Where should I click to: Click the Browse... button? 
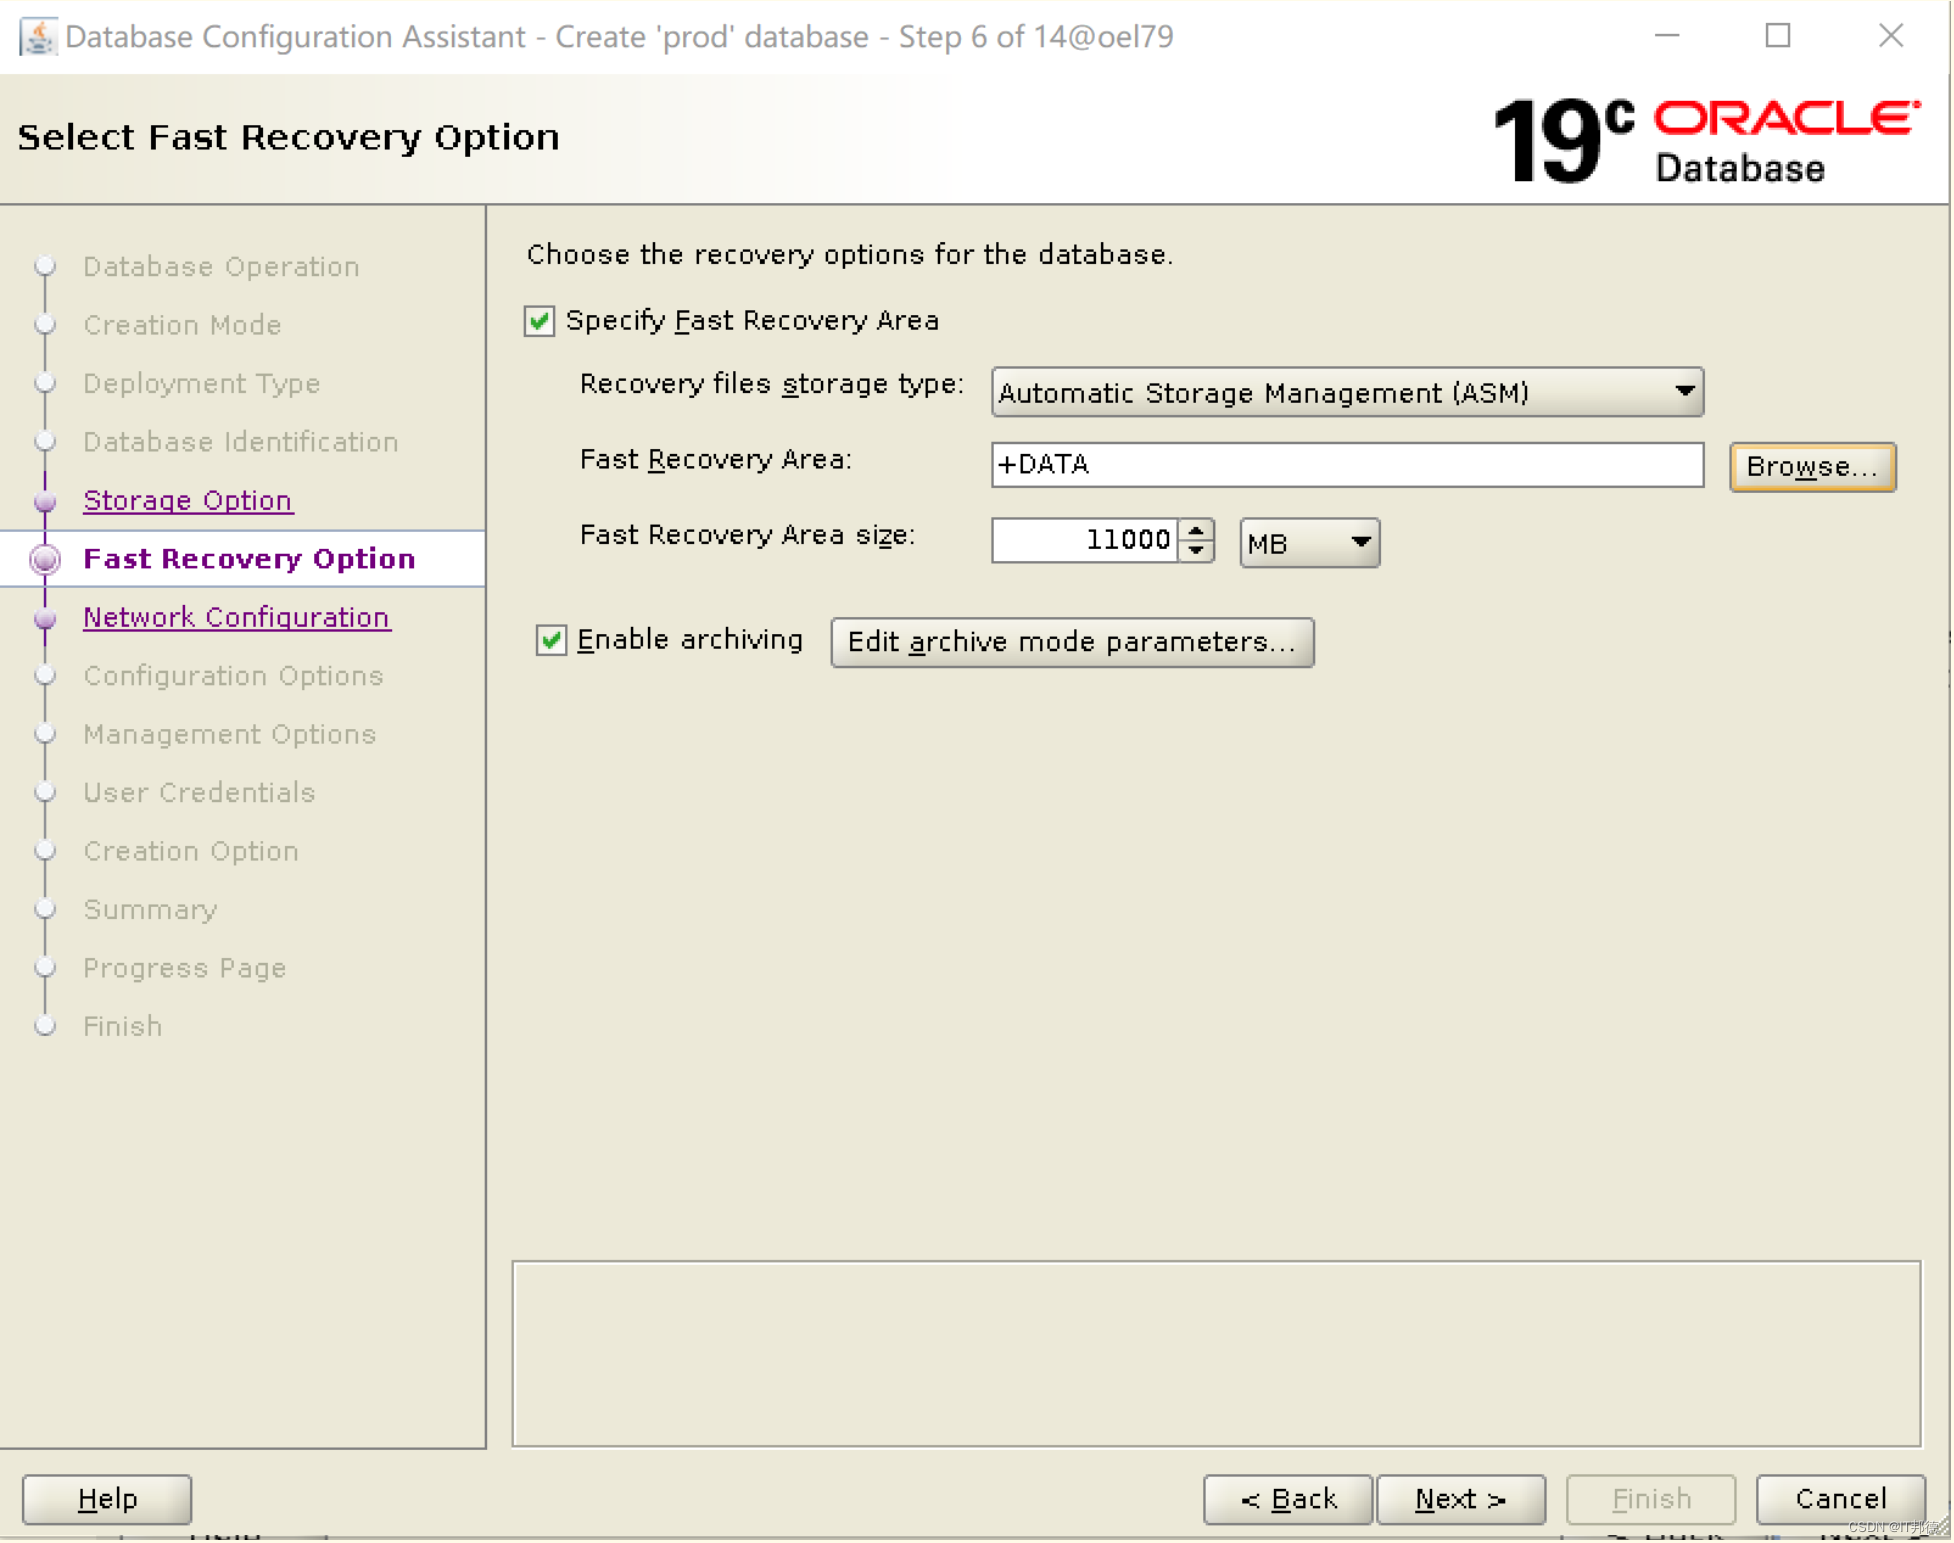(1812, 467)
